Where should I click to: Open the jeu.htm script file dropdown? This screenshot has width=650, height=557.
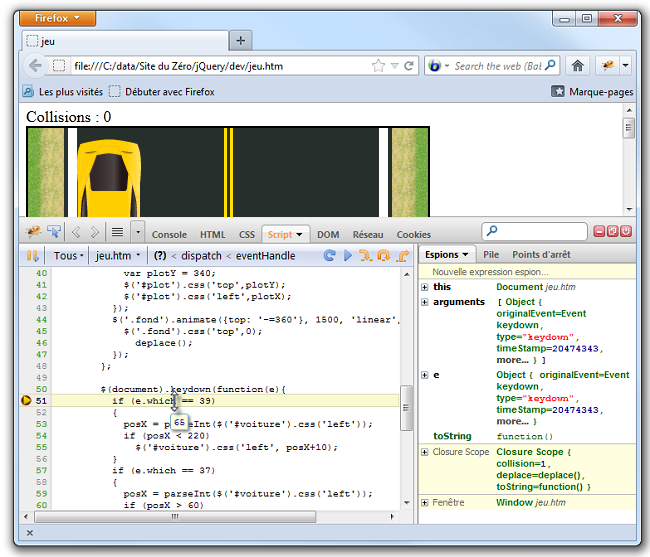point(117,256)
